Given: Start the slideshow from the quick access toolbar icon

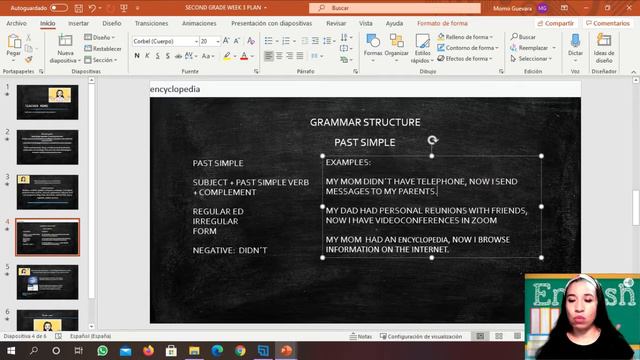Looking at the screenshot, I should pos(124,8).
